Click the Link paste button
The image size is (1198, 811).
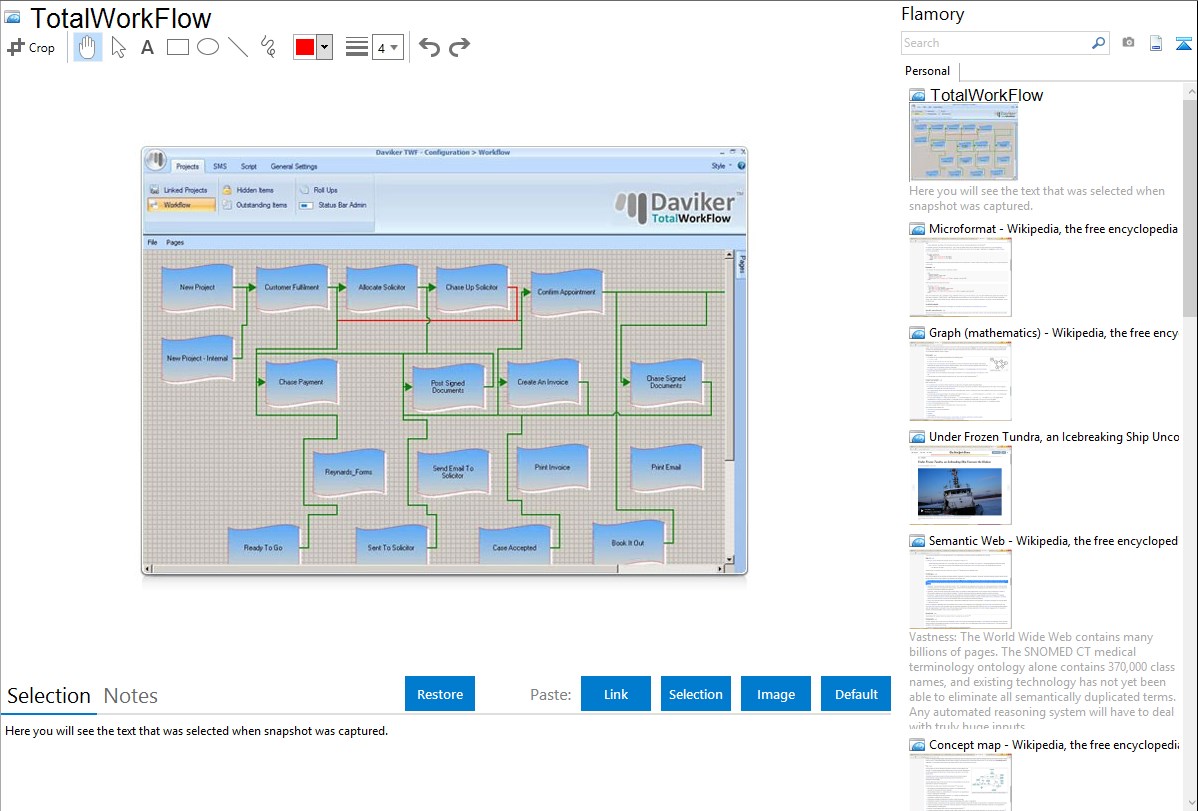point(616,694)
